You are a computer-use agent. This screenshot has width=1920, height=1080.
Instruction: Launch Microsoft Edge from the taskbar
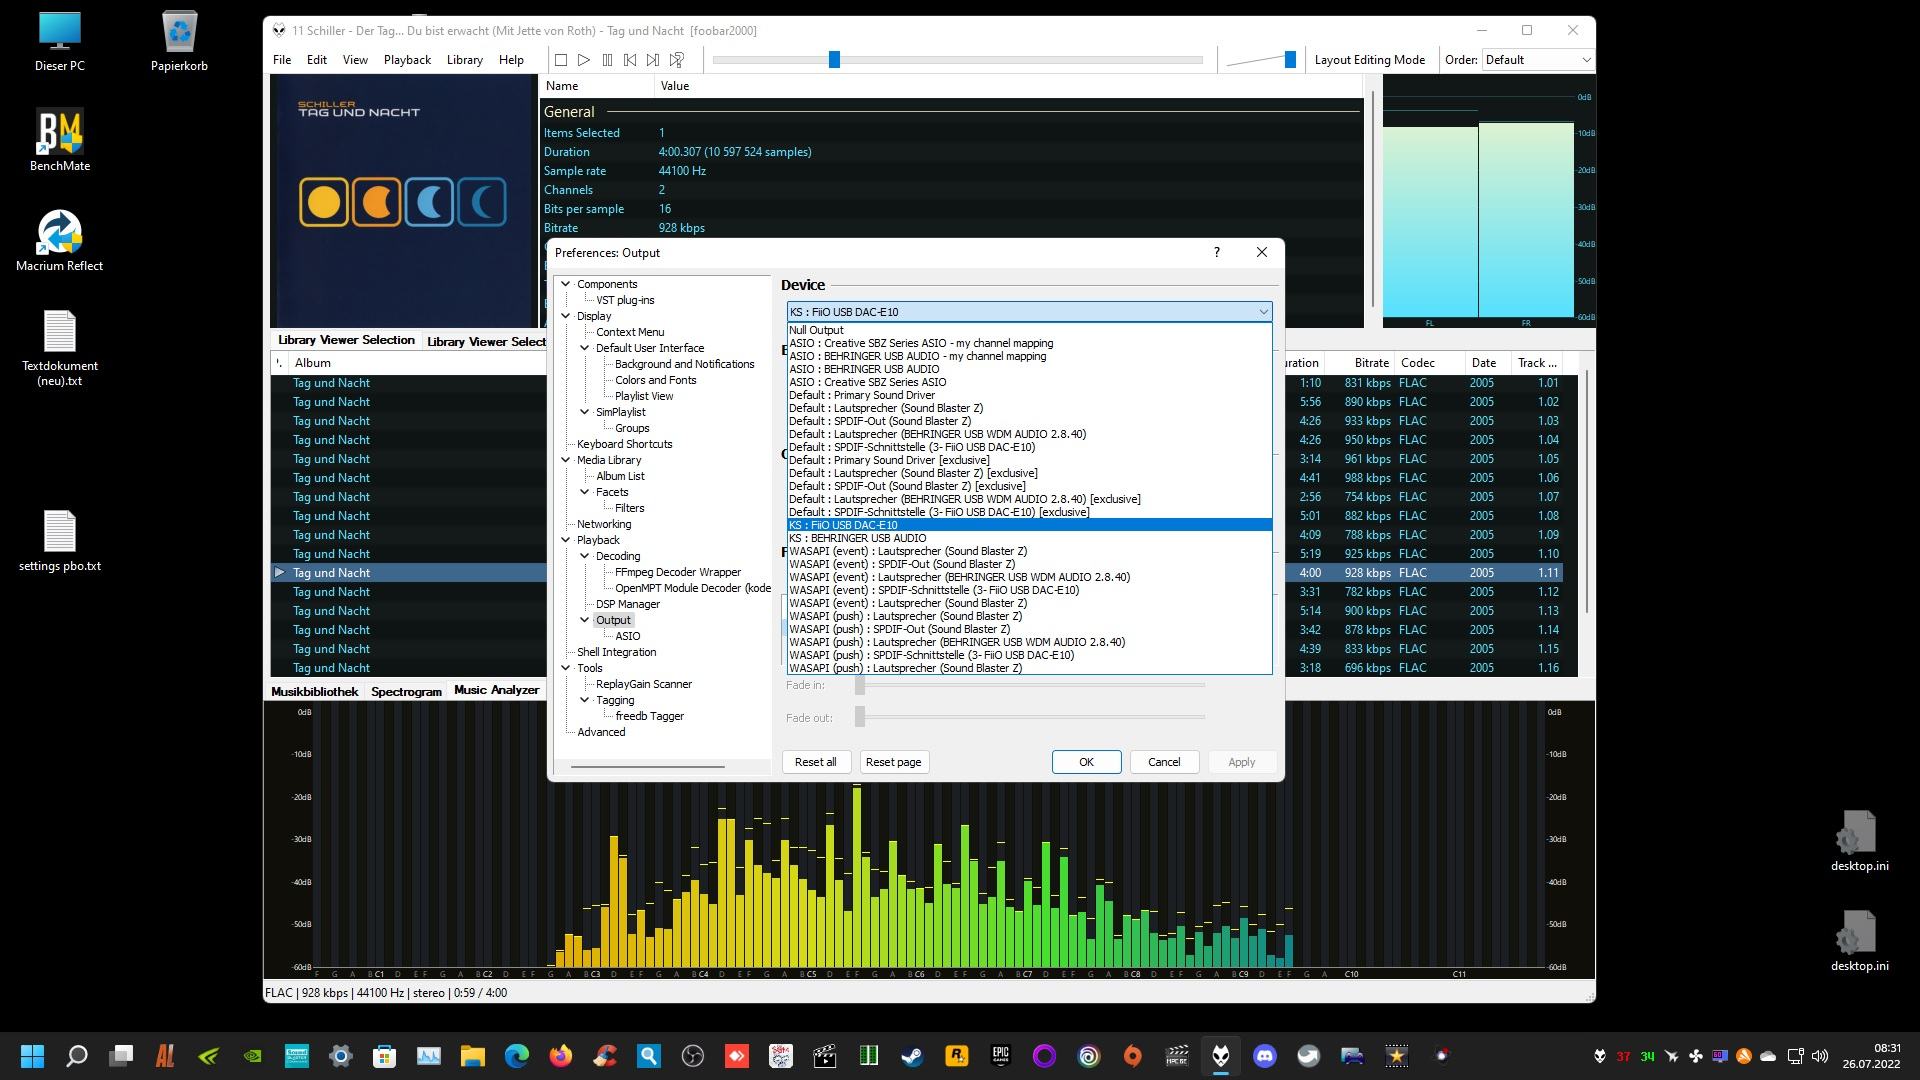[517, 1055]
